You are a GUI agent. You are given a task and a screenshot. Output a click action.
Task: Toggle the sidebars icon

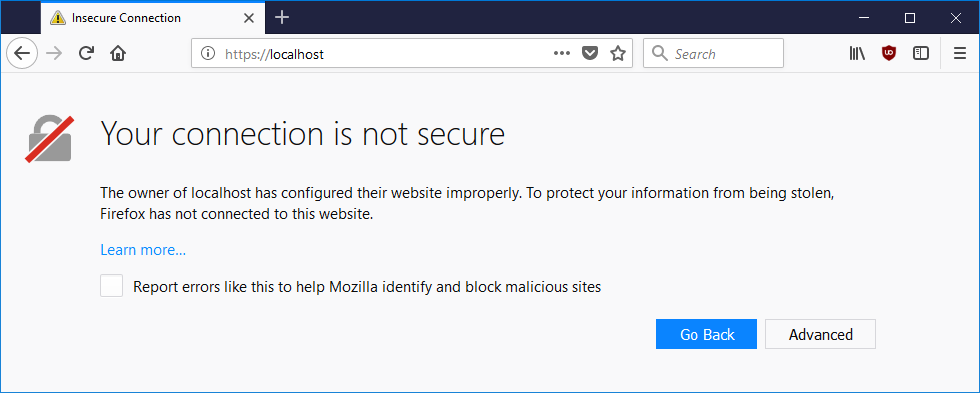click(x=921, y=54)
